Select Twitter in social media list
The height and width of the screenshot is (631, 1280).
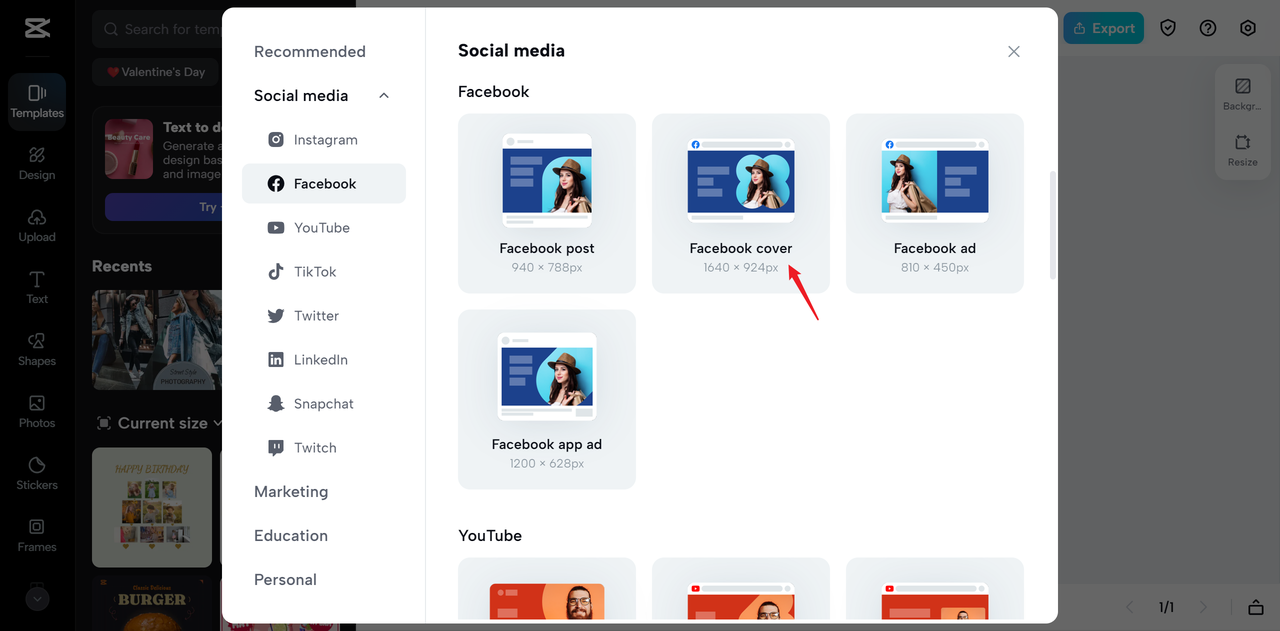[324, 316]
